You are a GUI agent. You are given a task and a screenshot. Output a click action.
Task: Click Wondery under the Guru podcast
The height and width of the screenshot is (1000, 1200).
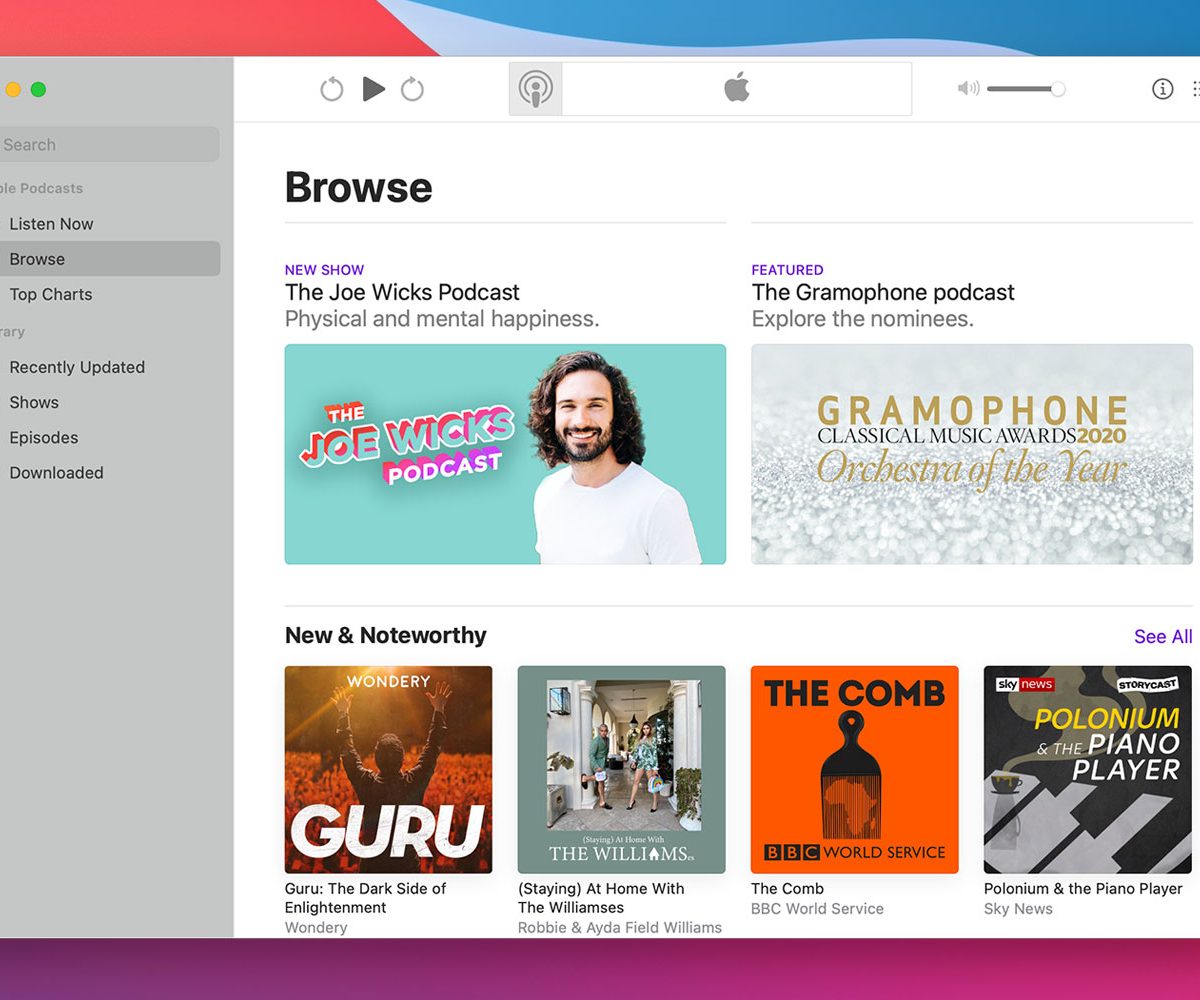316,927
